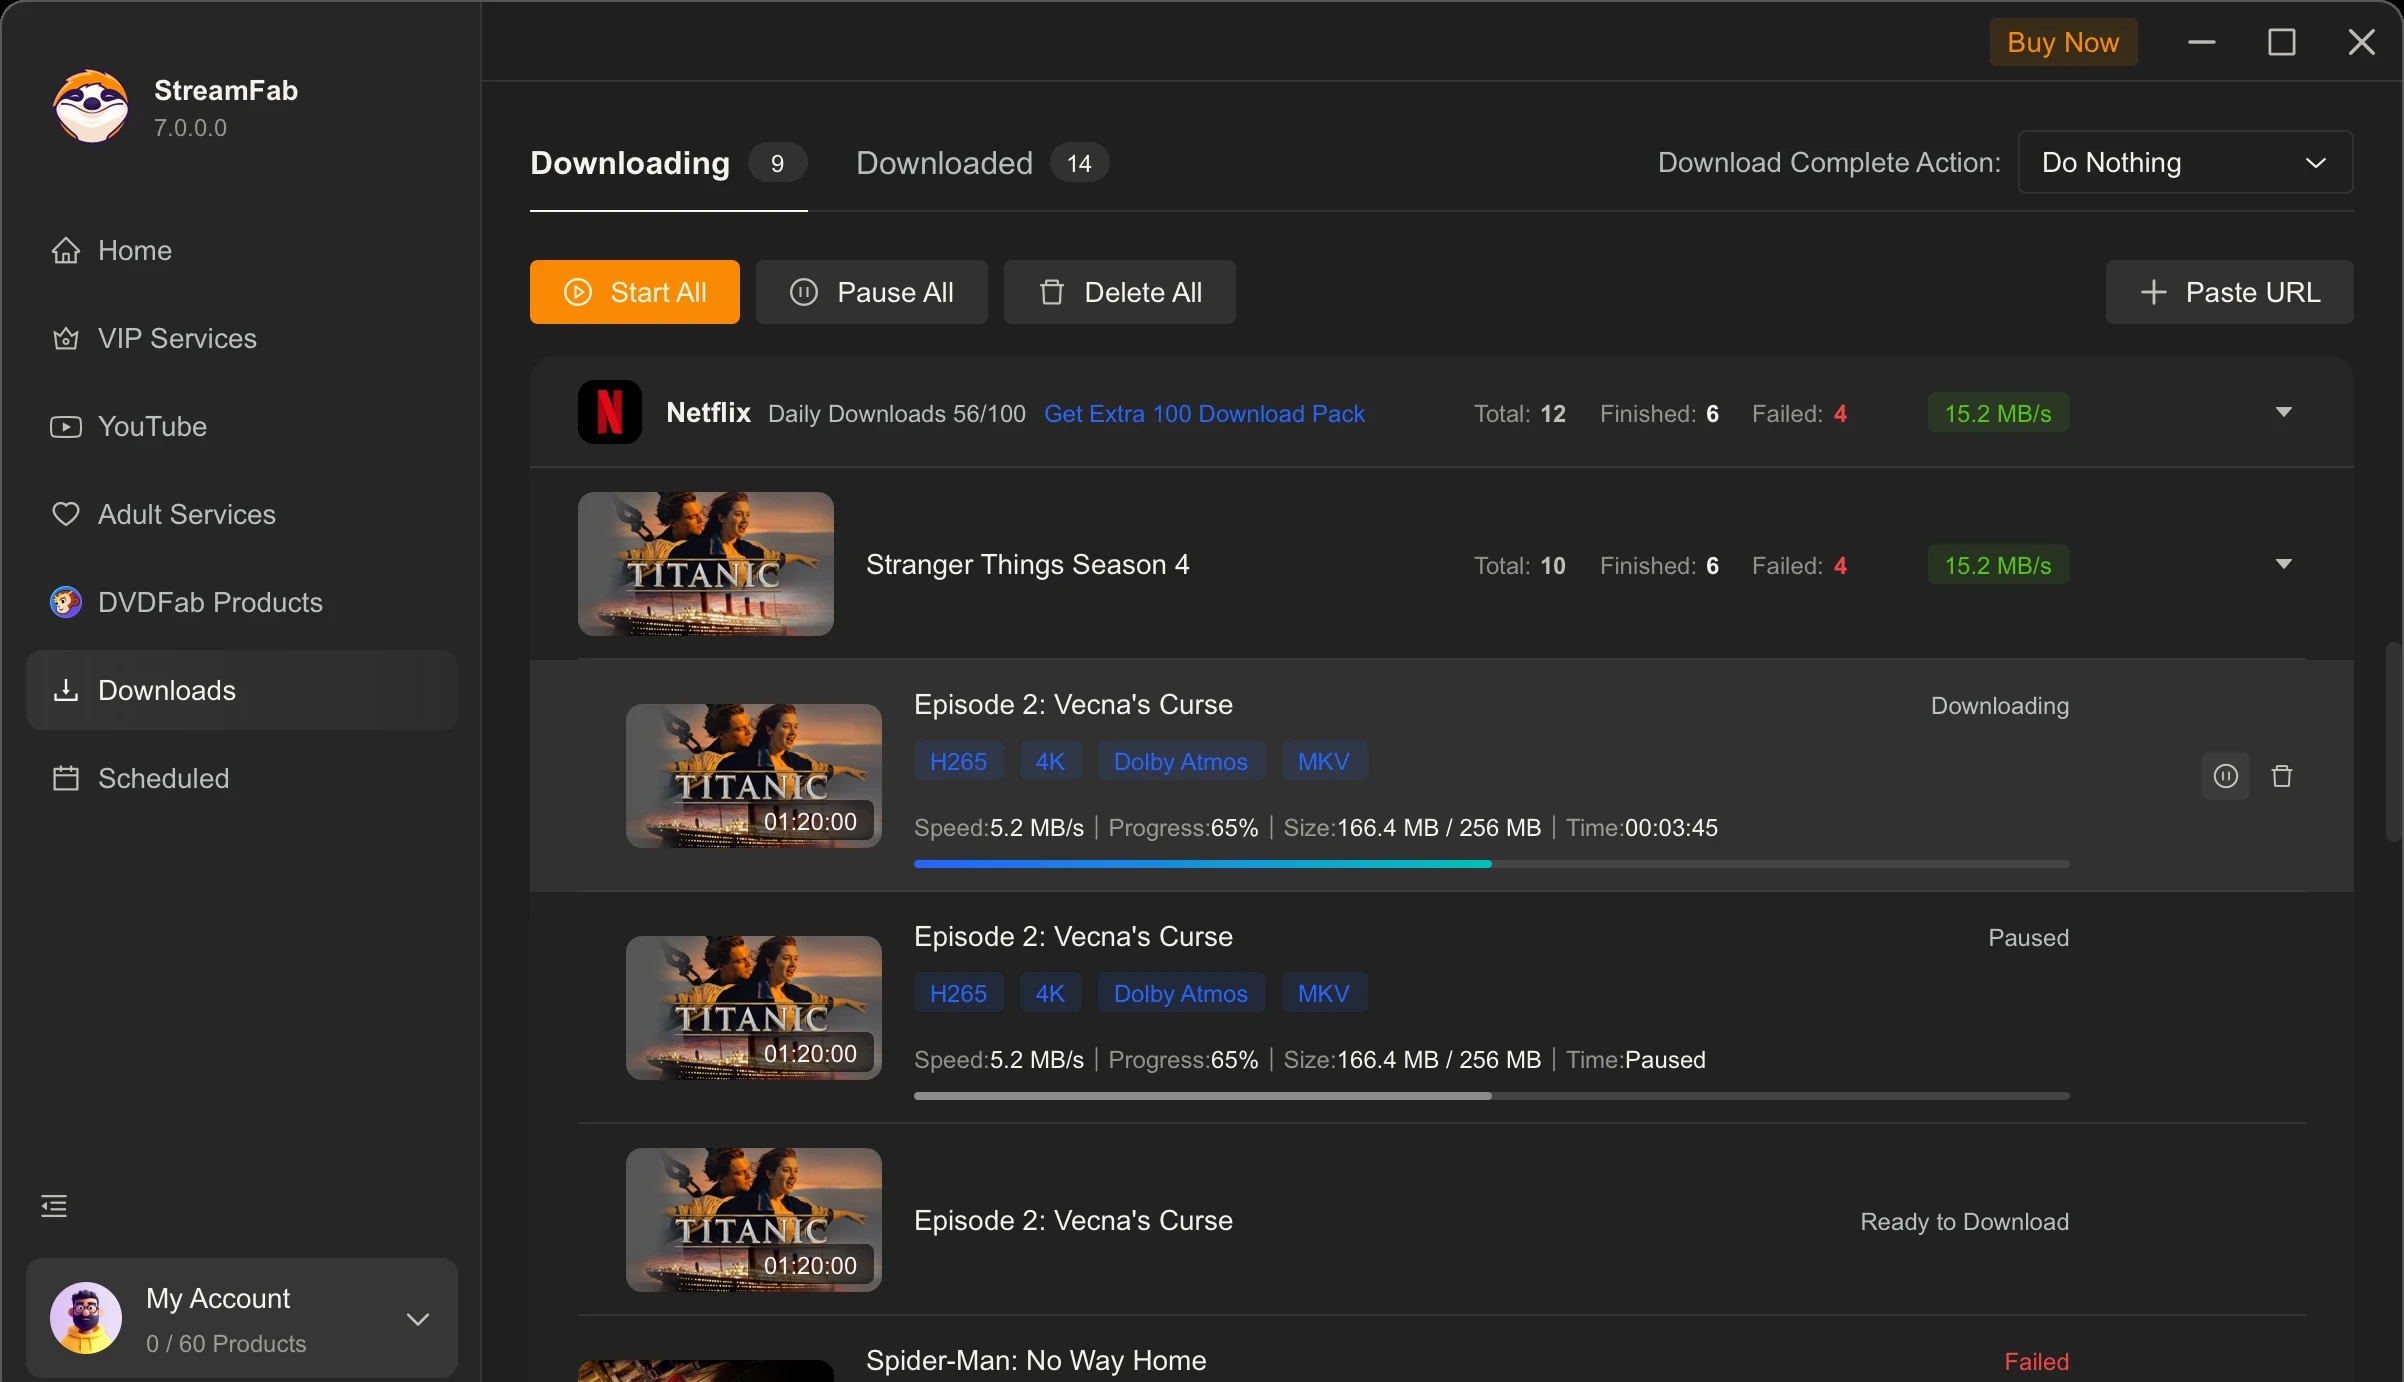Click the Stranger Things Total: 10 count

click(x=1520, y=566)
